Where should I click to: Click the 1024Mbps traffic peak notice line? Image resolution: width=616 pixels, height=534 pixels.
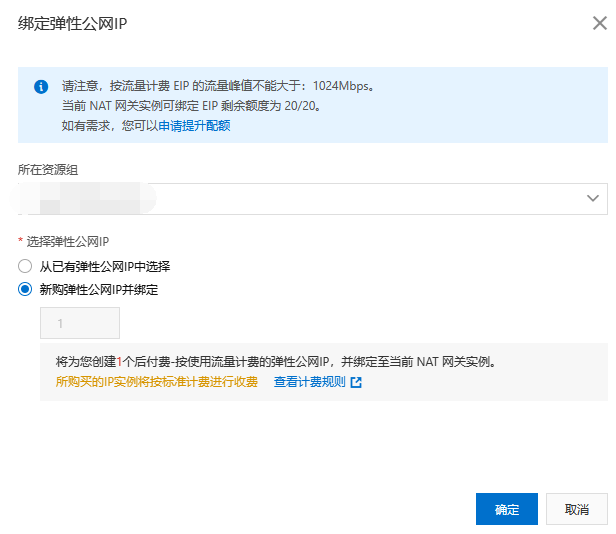point(218,87)
